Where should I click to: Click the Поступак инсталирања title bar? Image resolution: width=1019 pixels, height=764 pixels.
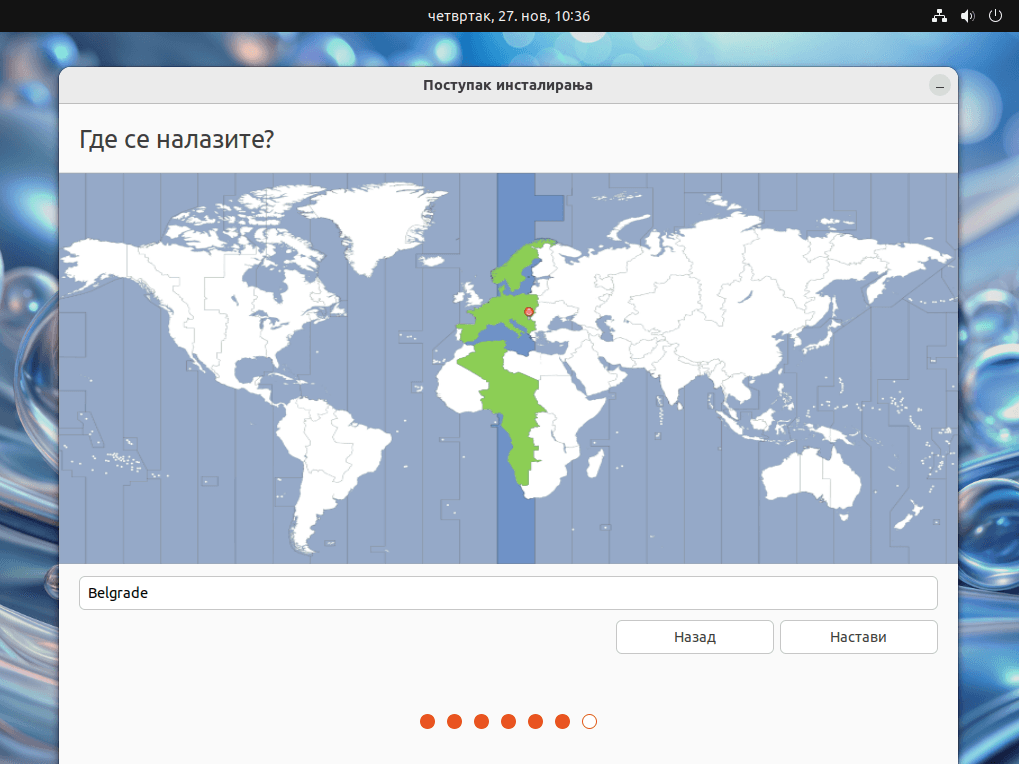click(508, 85)
